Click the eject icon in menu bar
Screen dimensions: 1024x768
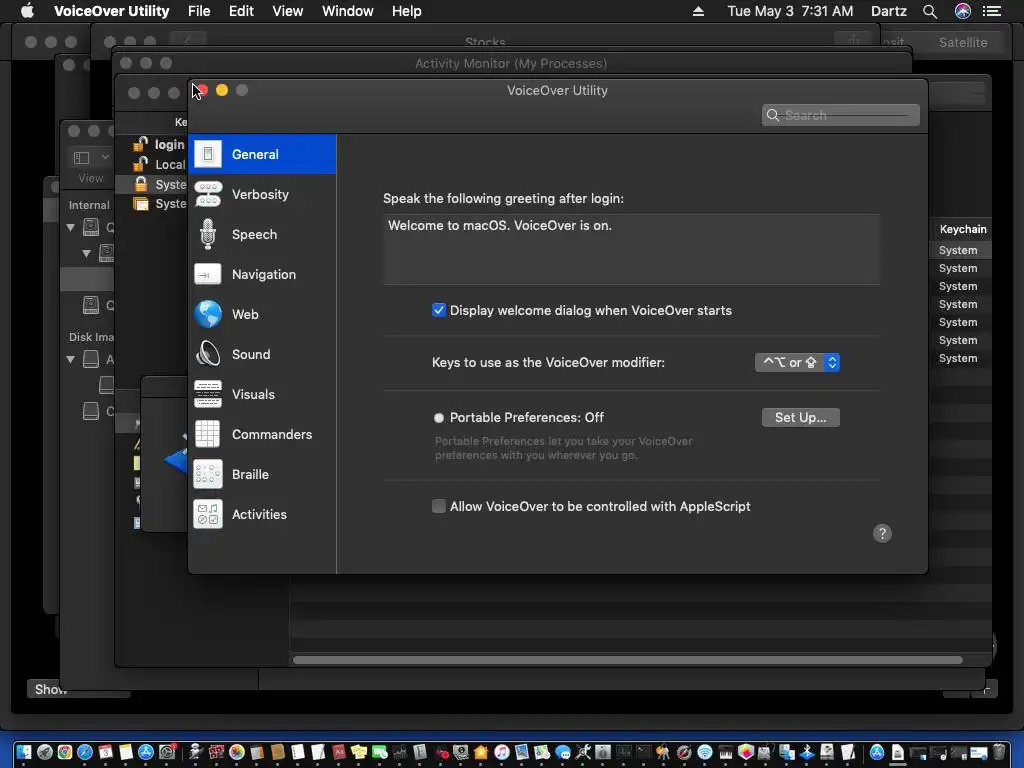(x=698, y=11)
